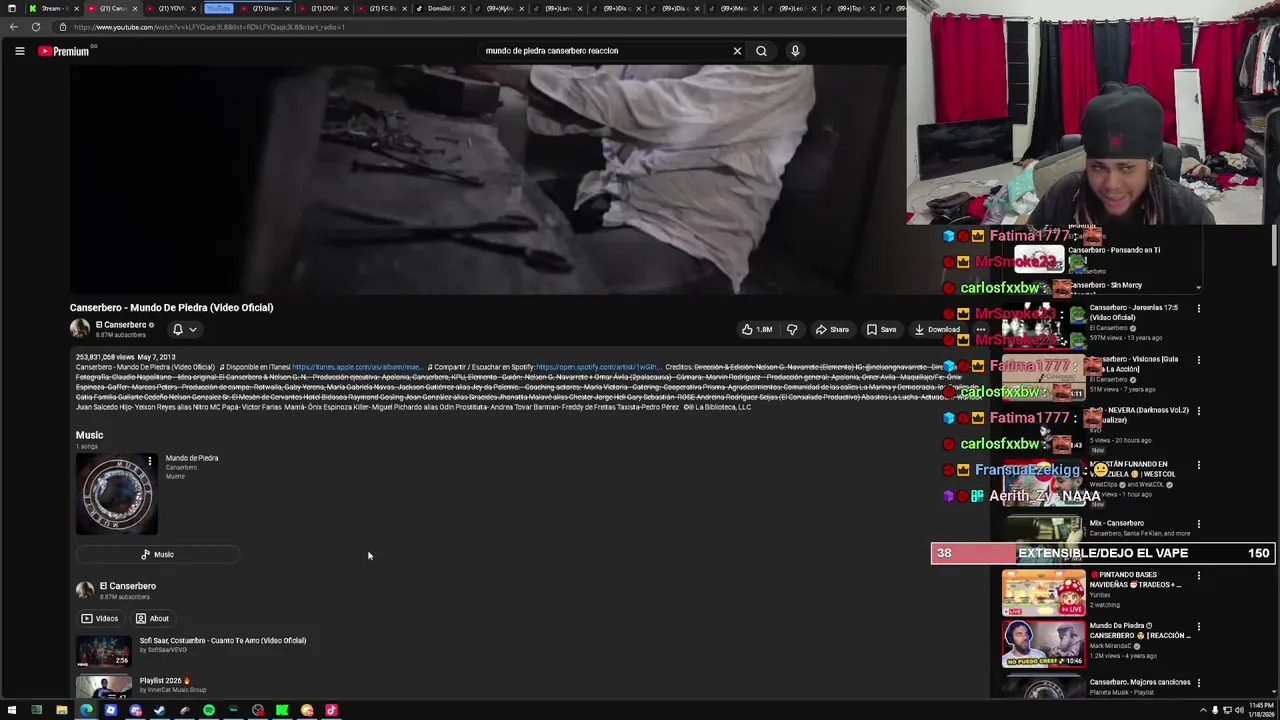Open menu for Jeremías 17:5 video
Screen dimensions: 1280x720
tap(1199, 308)
